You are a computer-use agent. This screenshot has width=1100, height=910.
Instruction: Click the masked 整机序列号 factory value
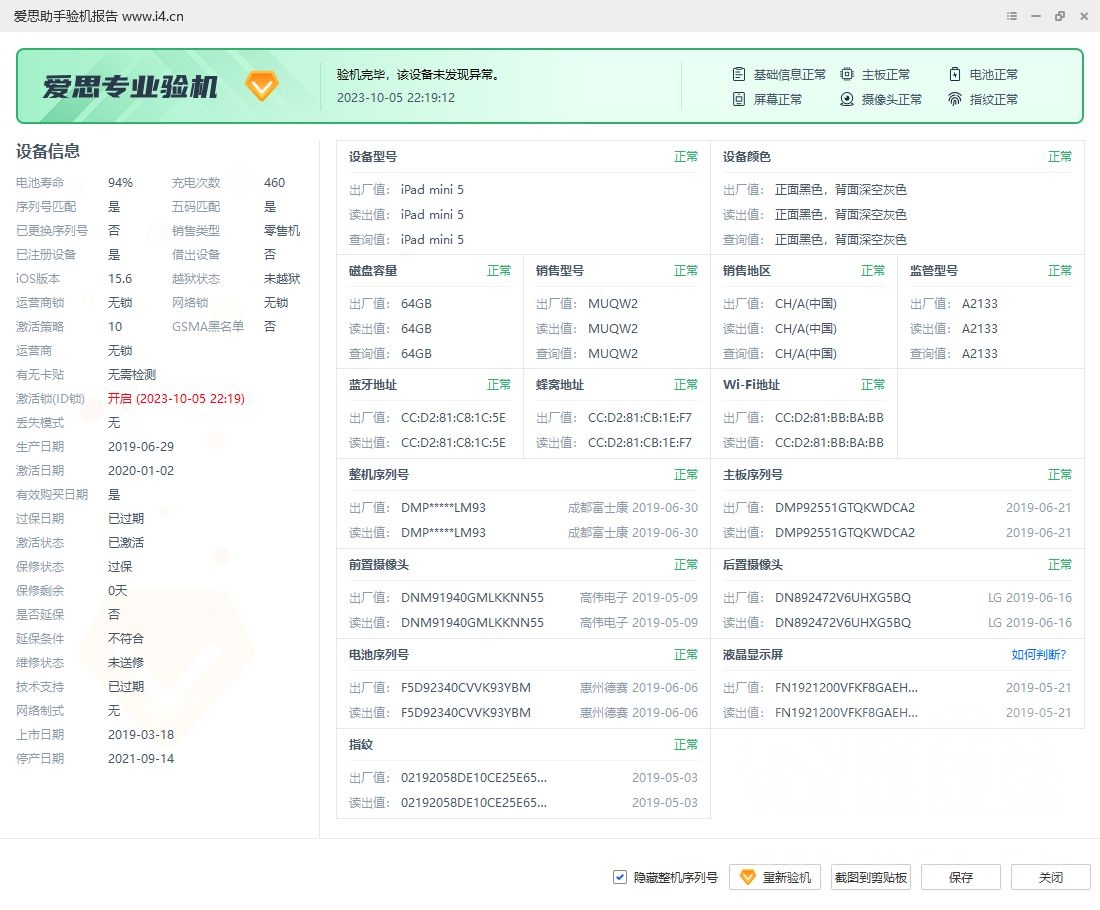[x=443, y=507]
